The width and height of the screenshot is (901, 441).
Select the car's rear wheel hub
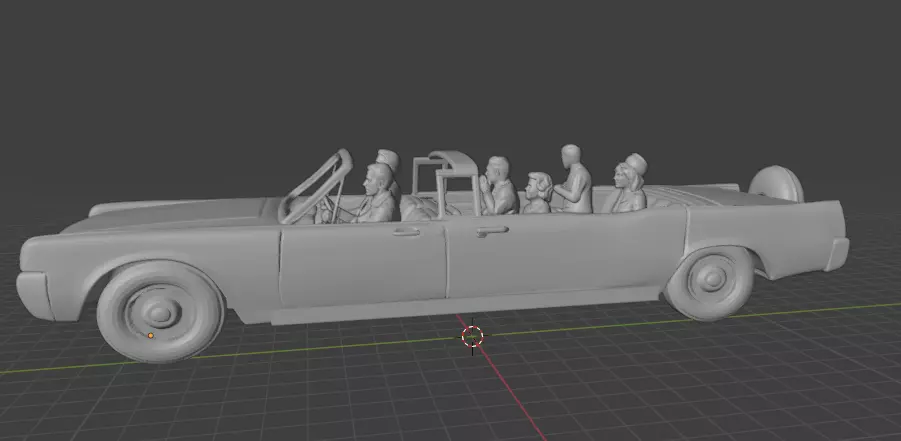click(x=713, y=280)
